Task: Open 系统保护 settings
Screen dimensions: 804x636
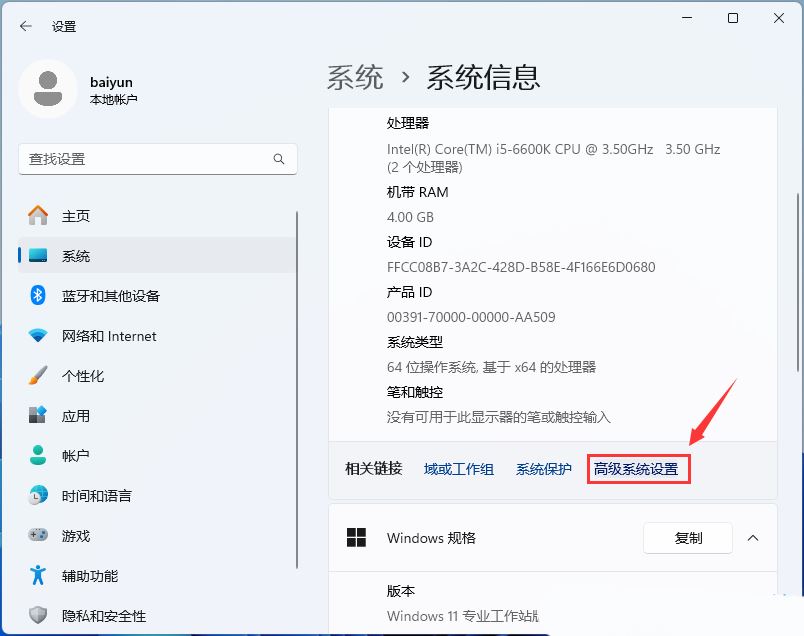Action: coord(543,469)
